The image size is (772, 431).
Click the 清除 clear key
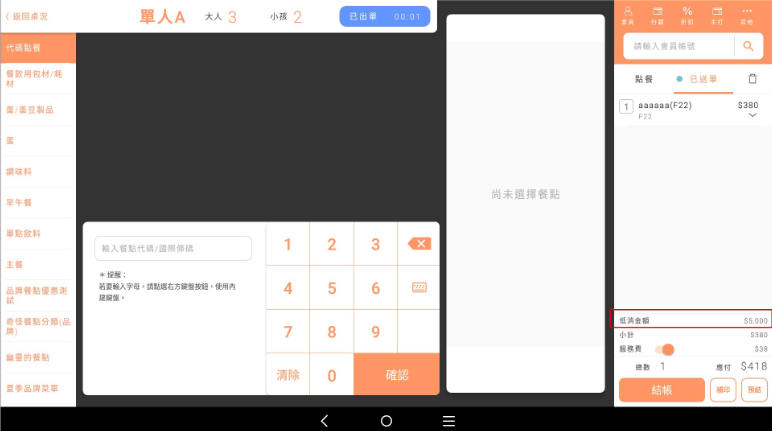tap(288, 375)
